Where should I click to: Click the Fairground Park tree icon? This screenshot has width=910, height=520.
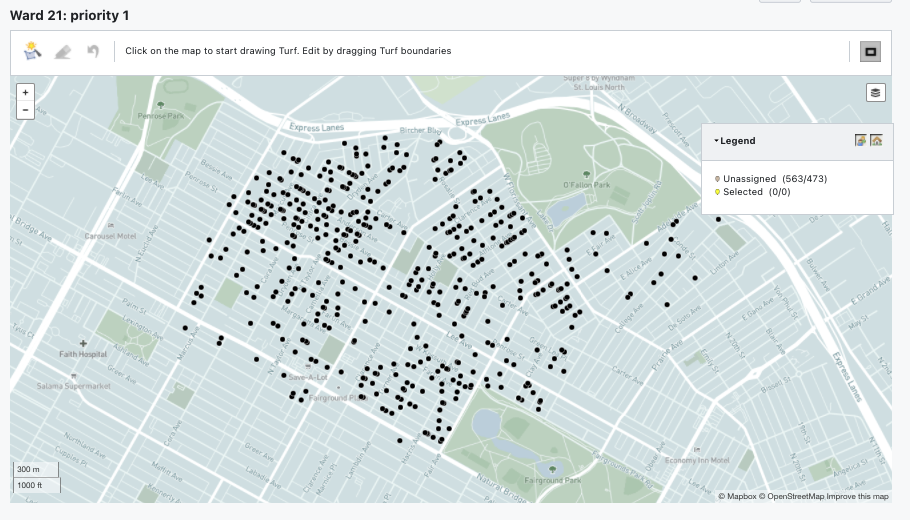tap(552, 467)
